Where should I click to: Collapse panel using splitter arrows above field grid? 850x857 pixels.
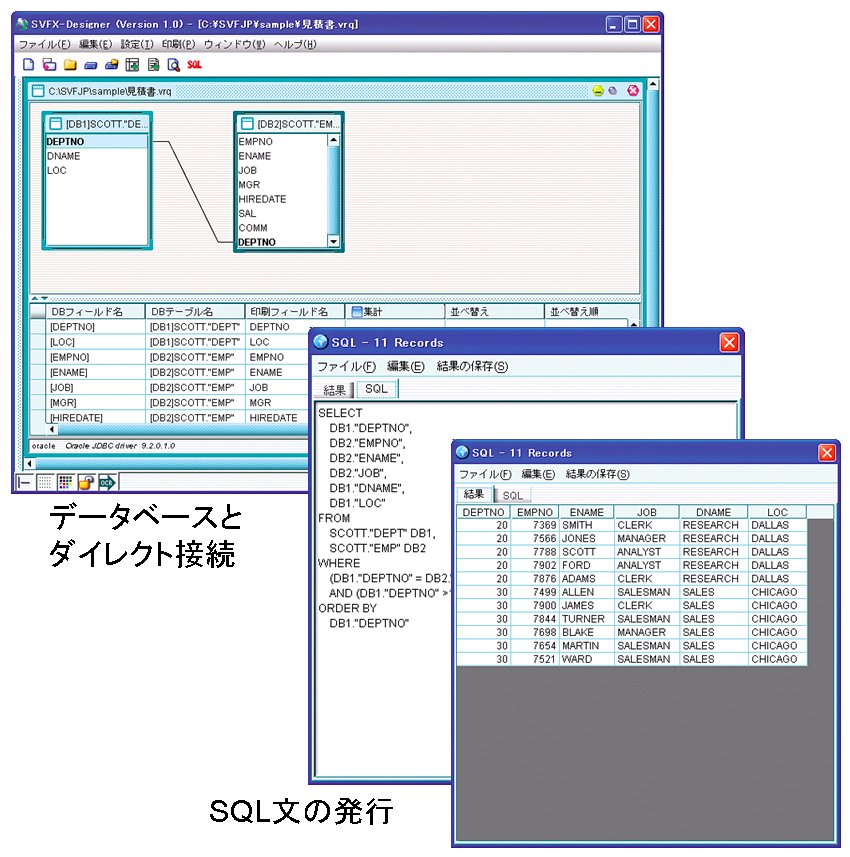point(39,298)
